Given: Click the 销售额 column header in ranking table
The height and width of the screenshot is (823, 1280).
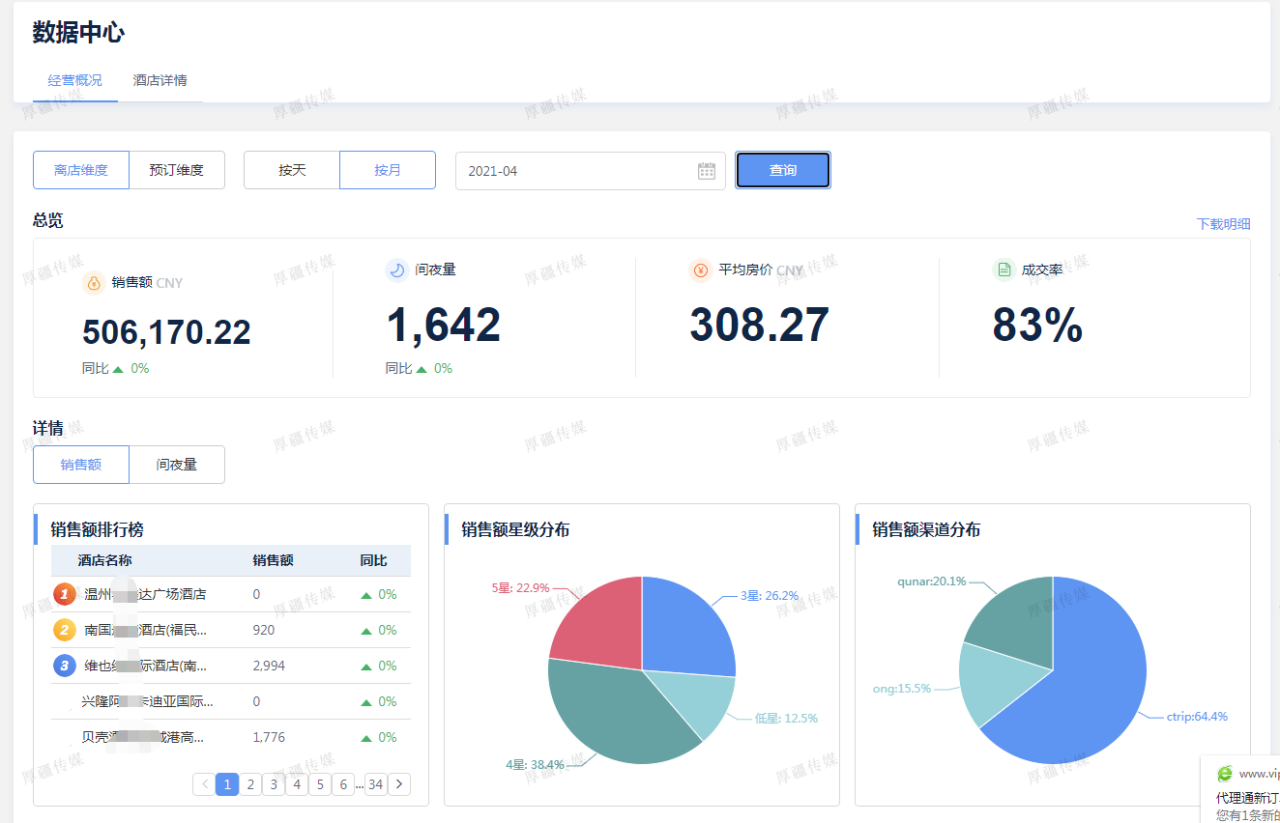Looking at the screenshot, I should click(273, 561).
